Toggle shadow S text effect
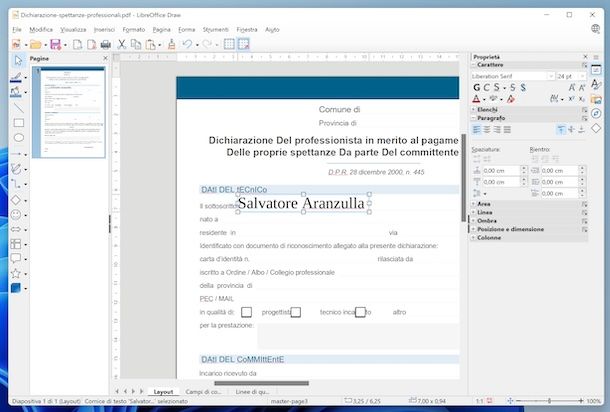Image resolution: width=610 pixels, height=412 pixels. 523,88
